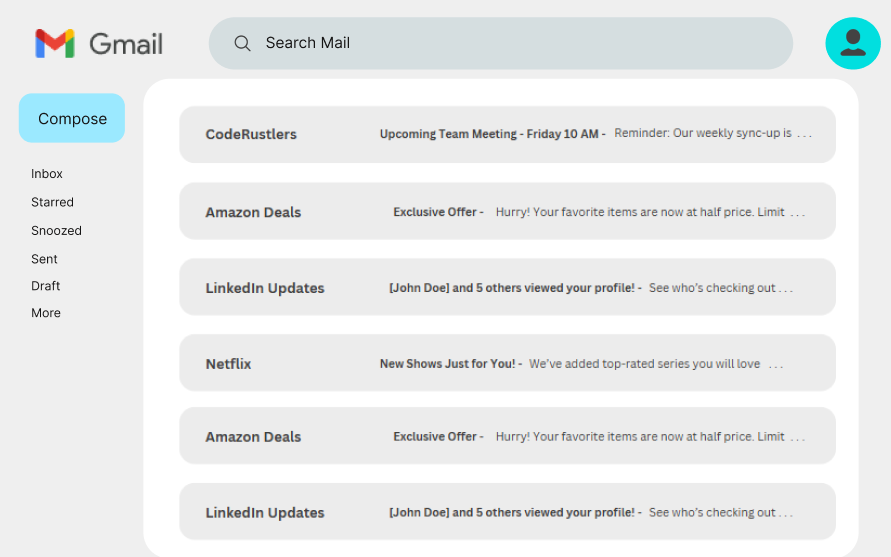
Task: Open the CodeRustlers team meeting email
Action: click(x=507, y=135)
